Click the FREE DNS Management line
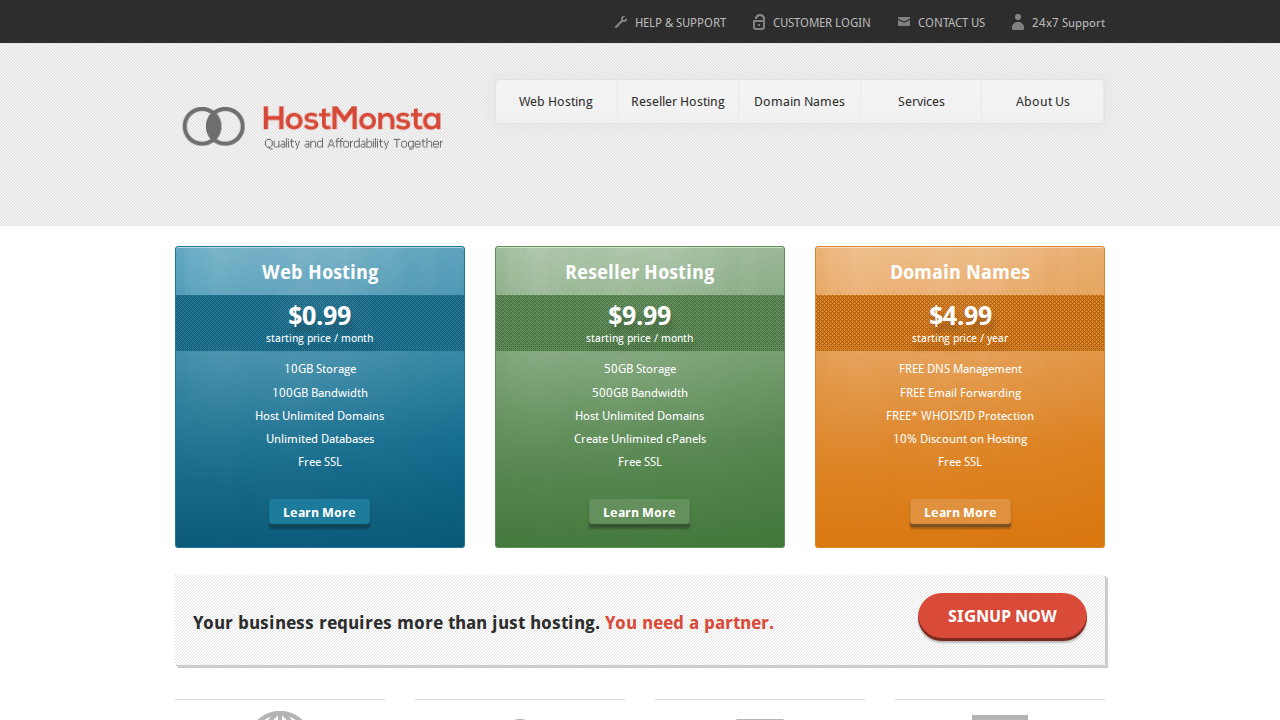Image resolution: width=1280 pixels, height=720 pixels. pos(960,369)
